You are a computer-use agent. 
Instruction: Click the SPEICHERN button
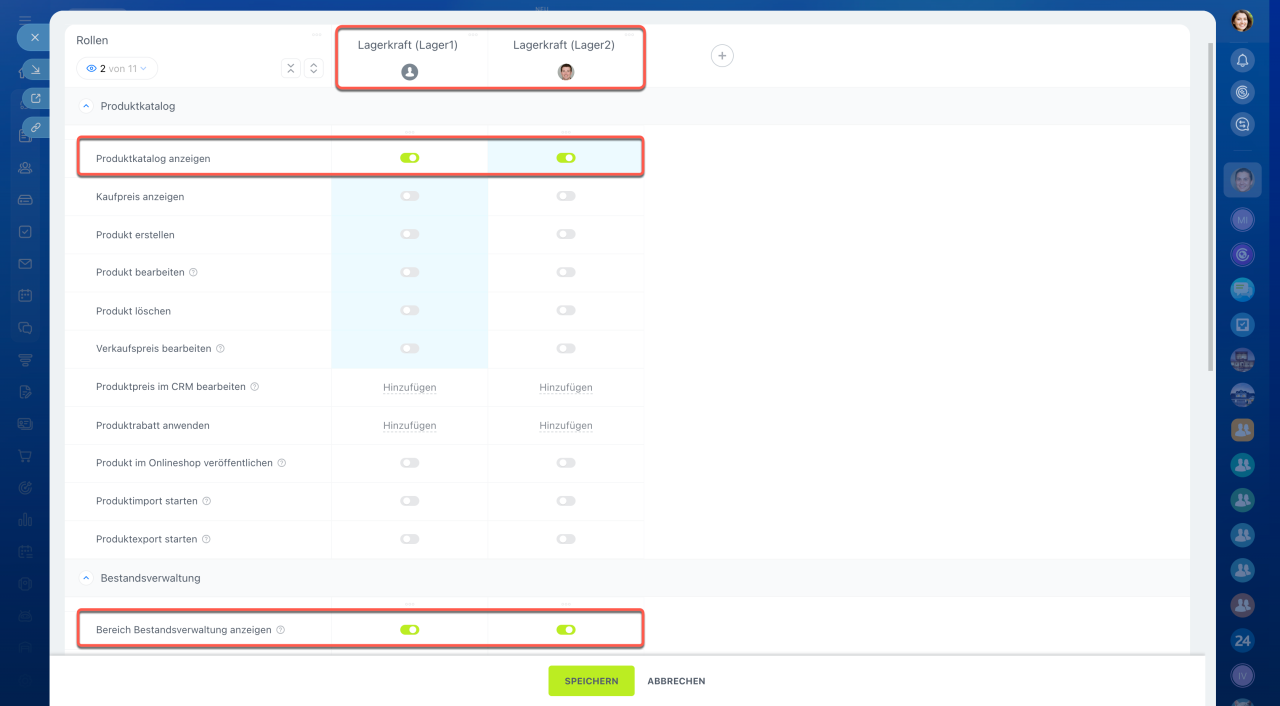pos(591,681)
